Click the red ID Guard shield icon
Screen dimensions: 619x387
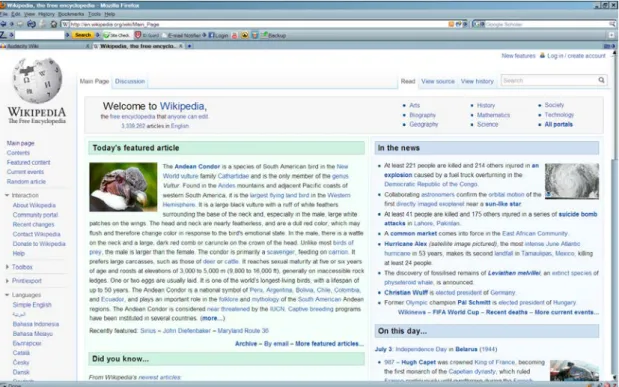pos(138,35)
